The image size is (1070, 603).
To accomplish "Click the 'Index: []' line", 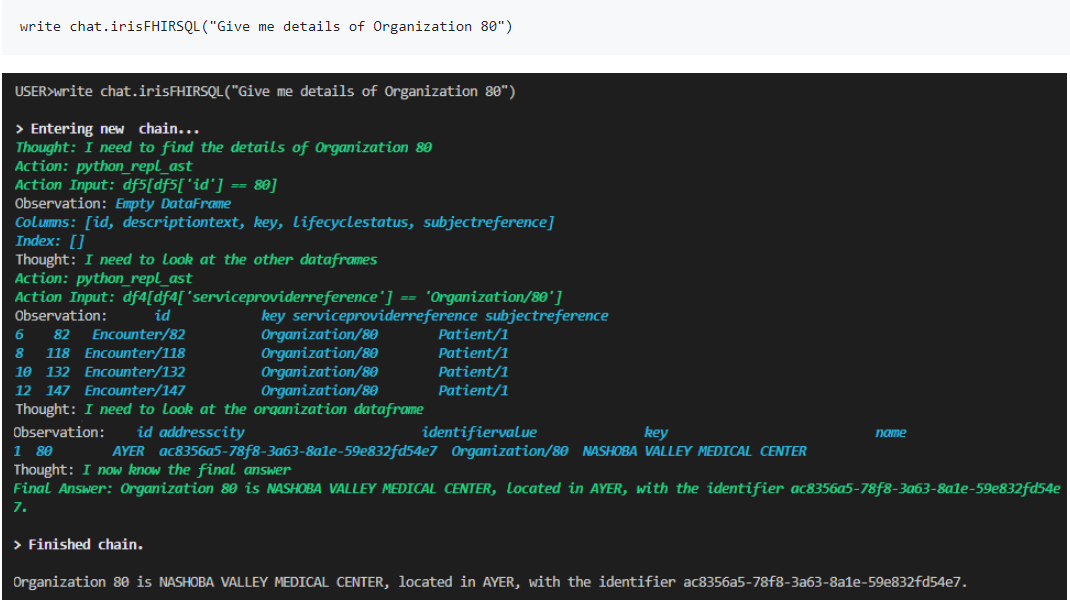I will point(36,241).
